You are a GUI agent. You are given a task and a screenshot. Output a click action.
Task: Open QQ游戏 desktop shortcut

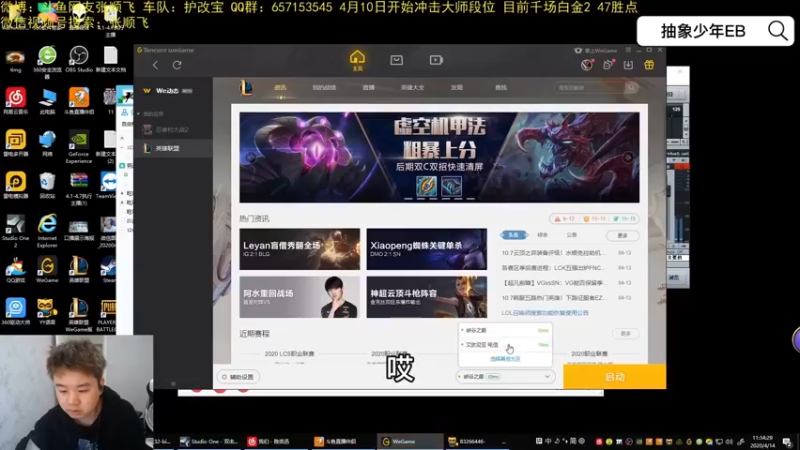[x=16, y=269]
